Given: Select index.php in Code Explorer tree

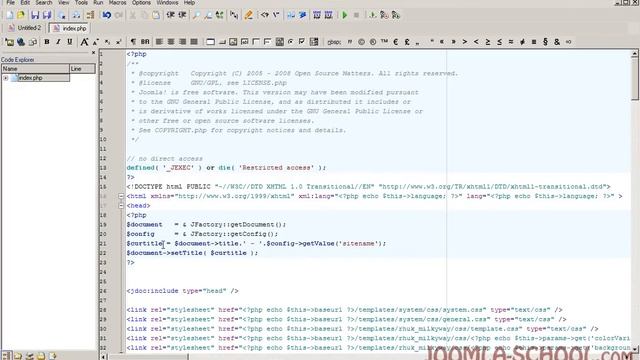Looking at the screenshot, I should pyautogui.click(x=31, y=78).
